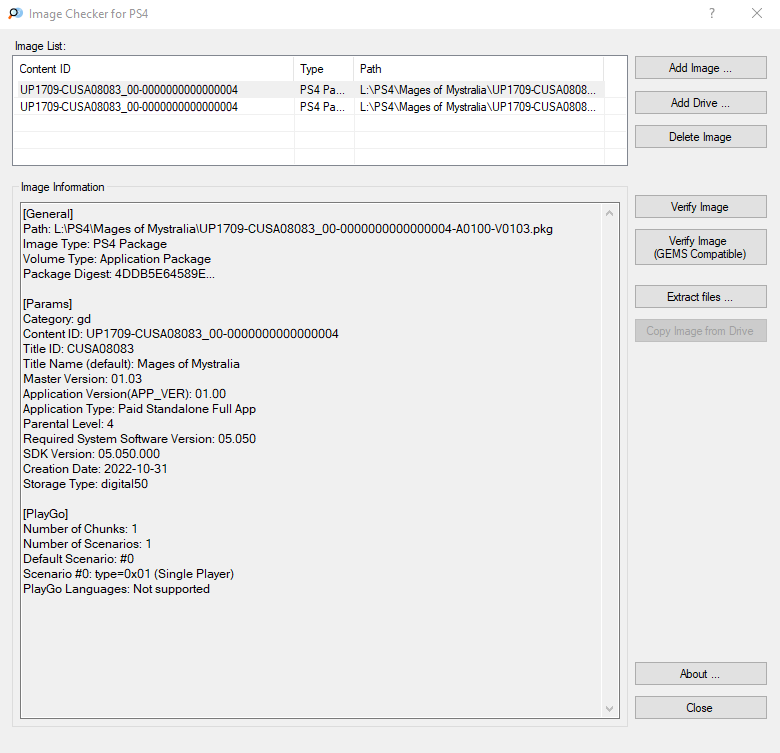Click the Image Type: PS4 Package line
The image size is (780, 753).
(95, 244)
